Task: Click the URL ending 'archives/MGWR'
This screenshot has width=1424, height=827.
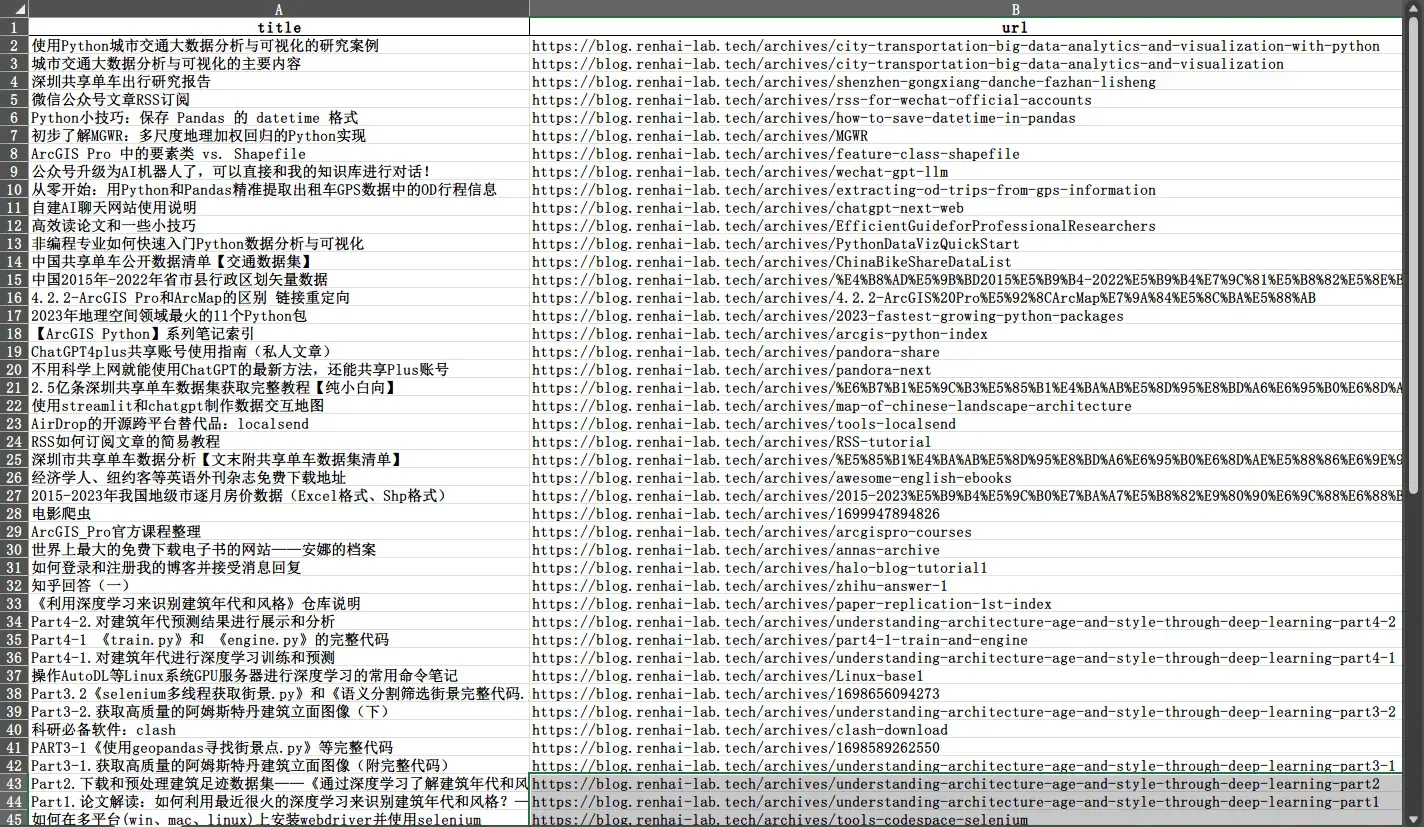Action: click(x=700, y=136)
